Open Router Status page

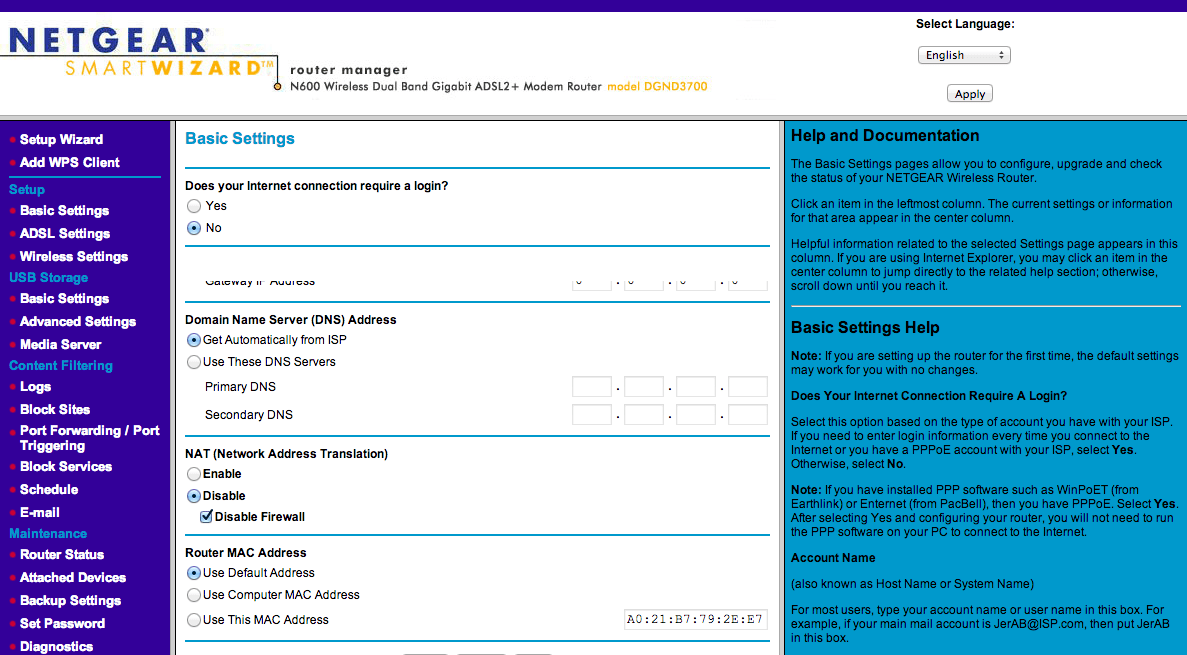(x=62, y=554)
